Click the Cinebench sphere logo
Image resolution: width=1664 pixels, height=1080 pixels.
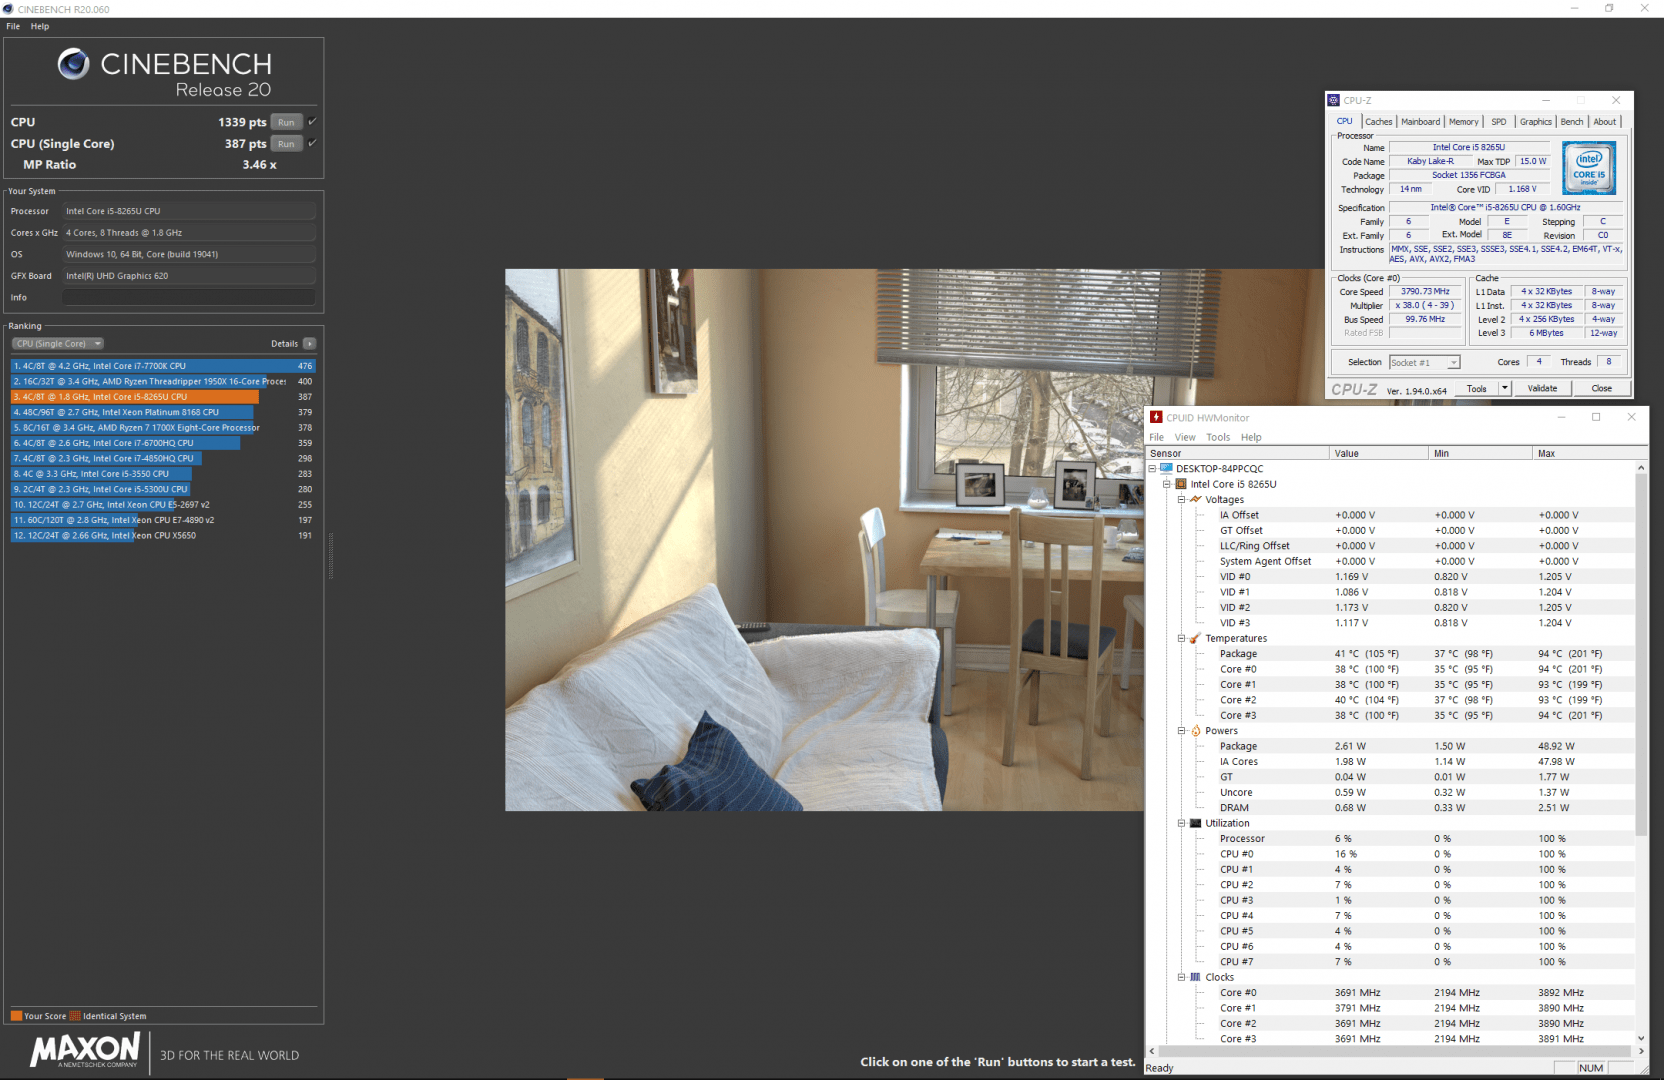click(x=73, y=64)
